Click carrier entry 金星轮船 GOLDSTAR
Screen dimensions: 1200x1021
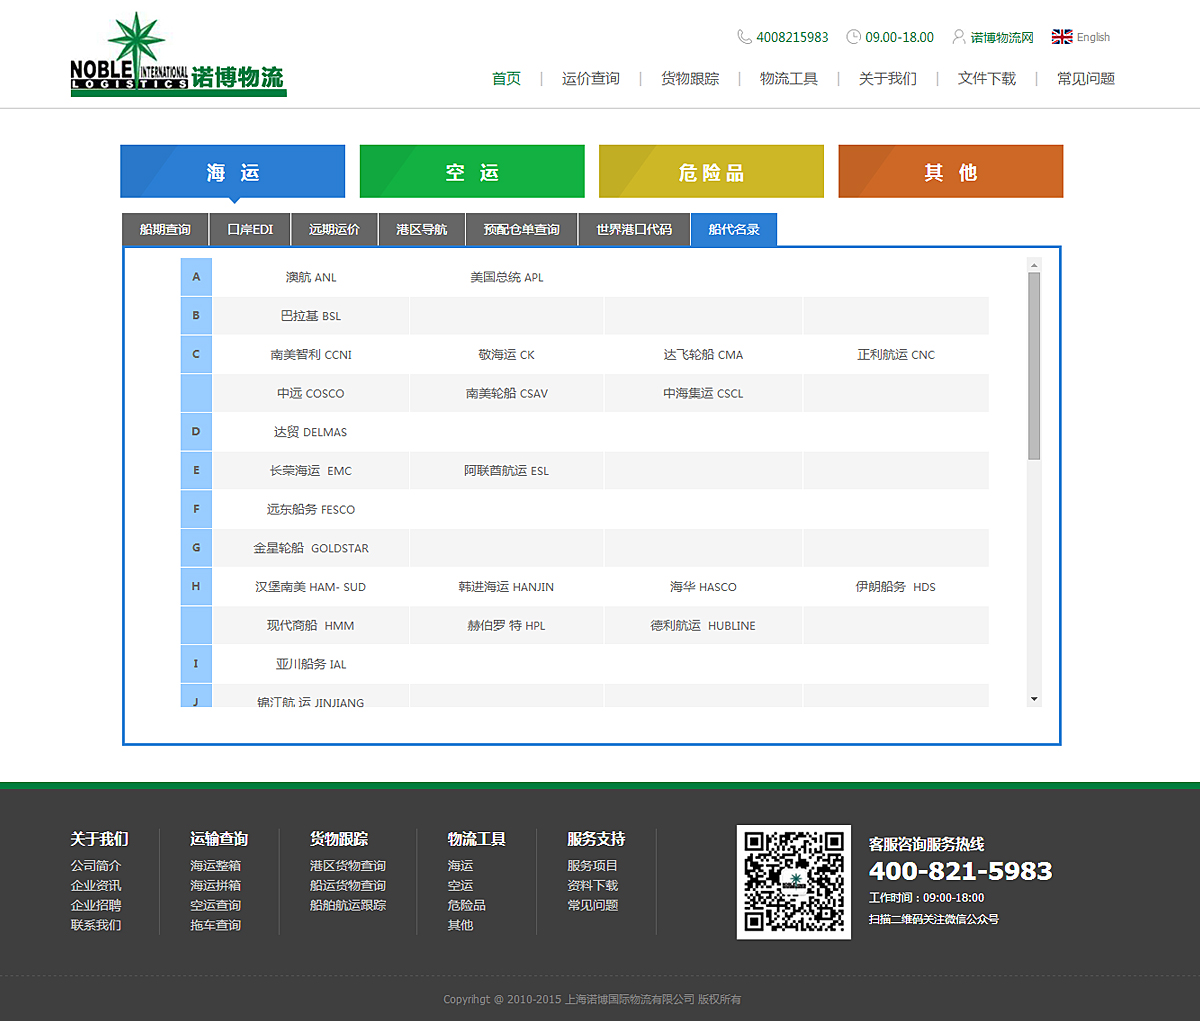click(311, 548)
